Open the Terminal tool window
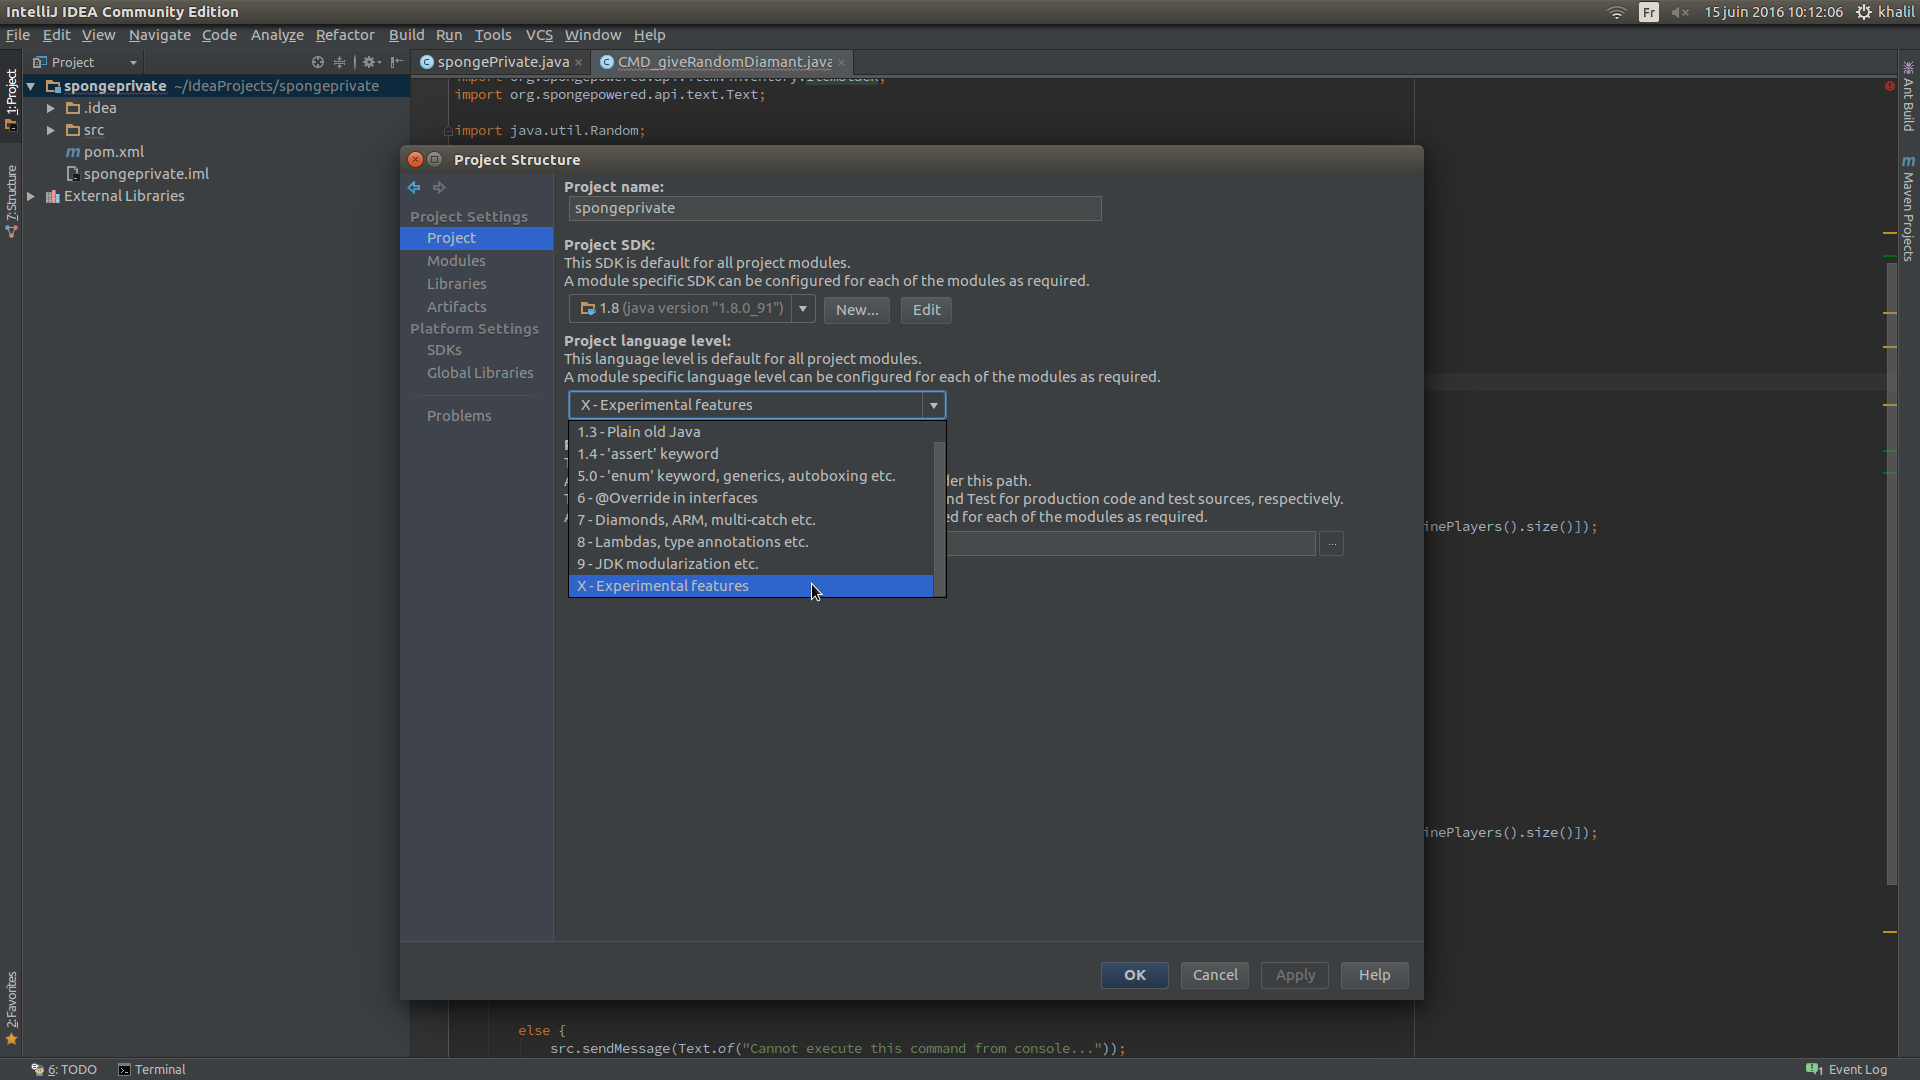The height and width of the screenshot is (1080, 1920). 152,1069
